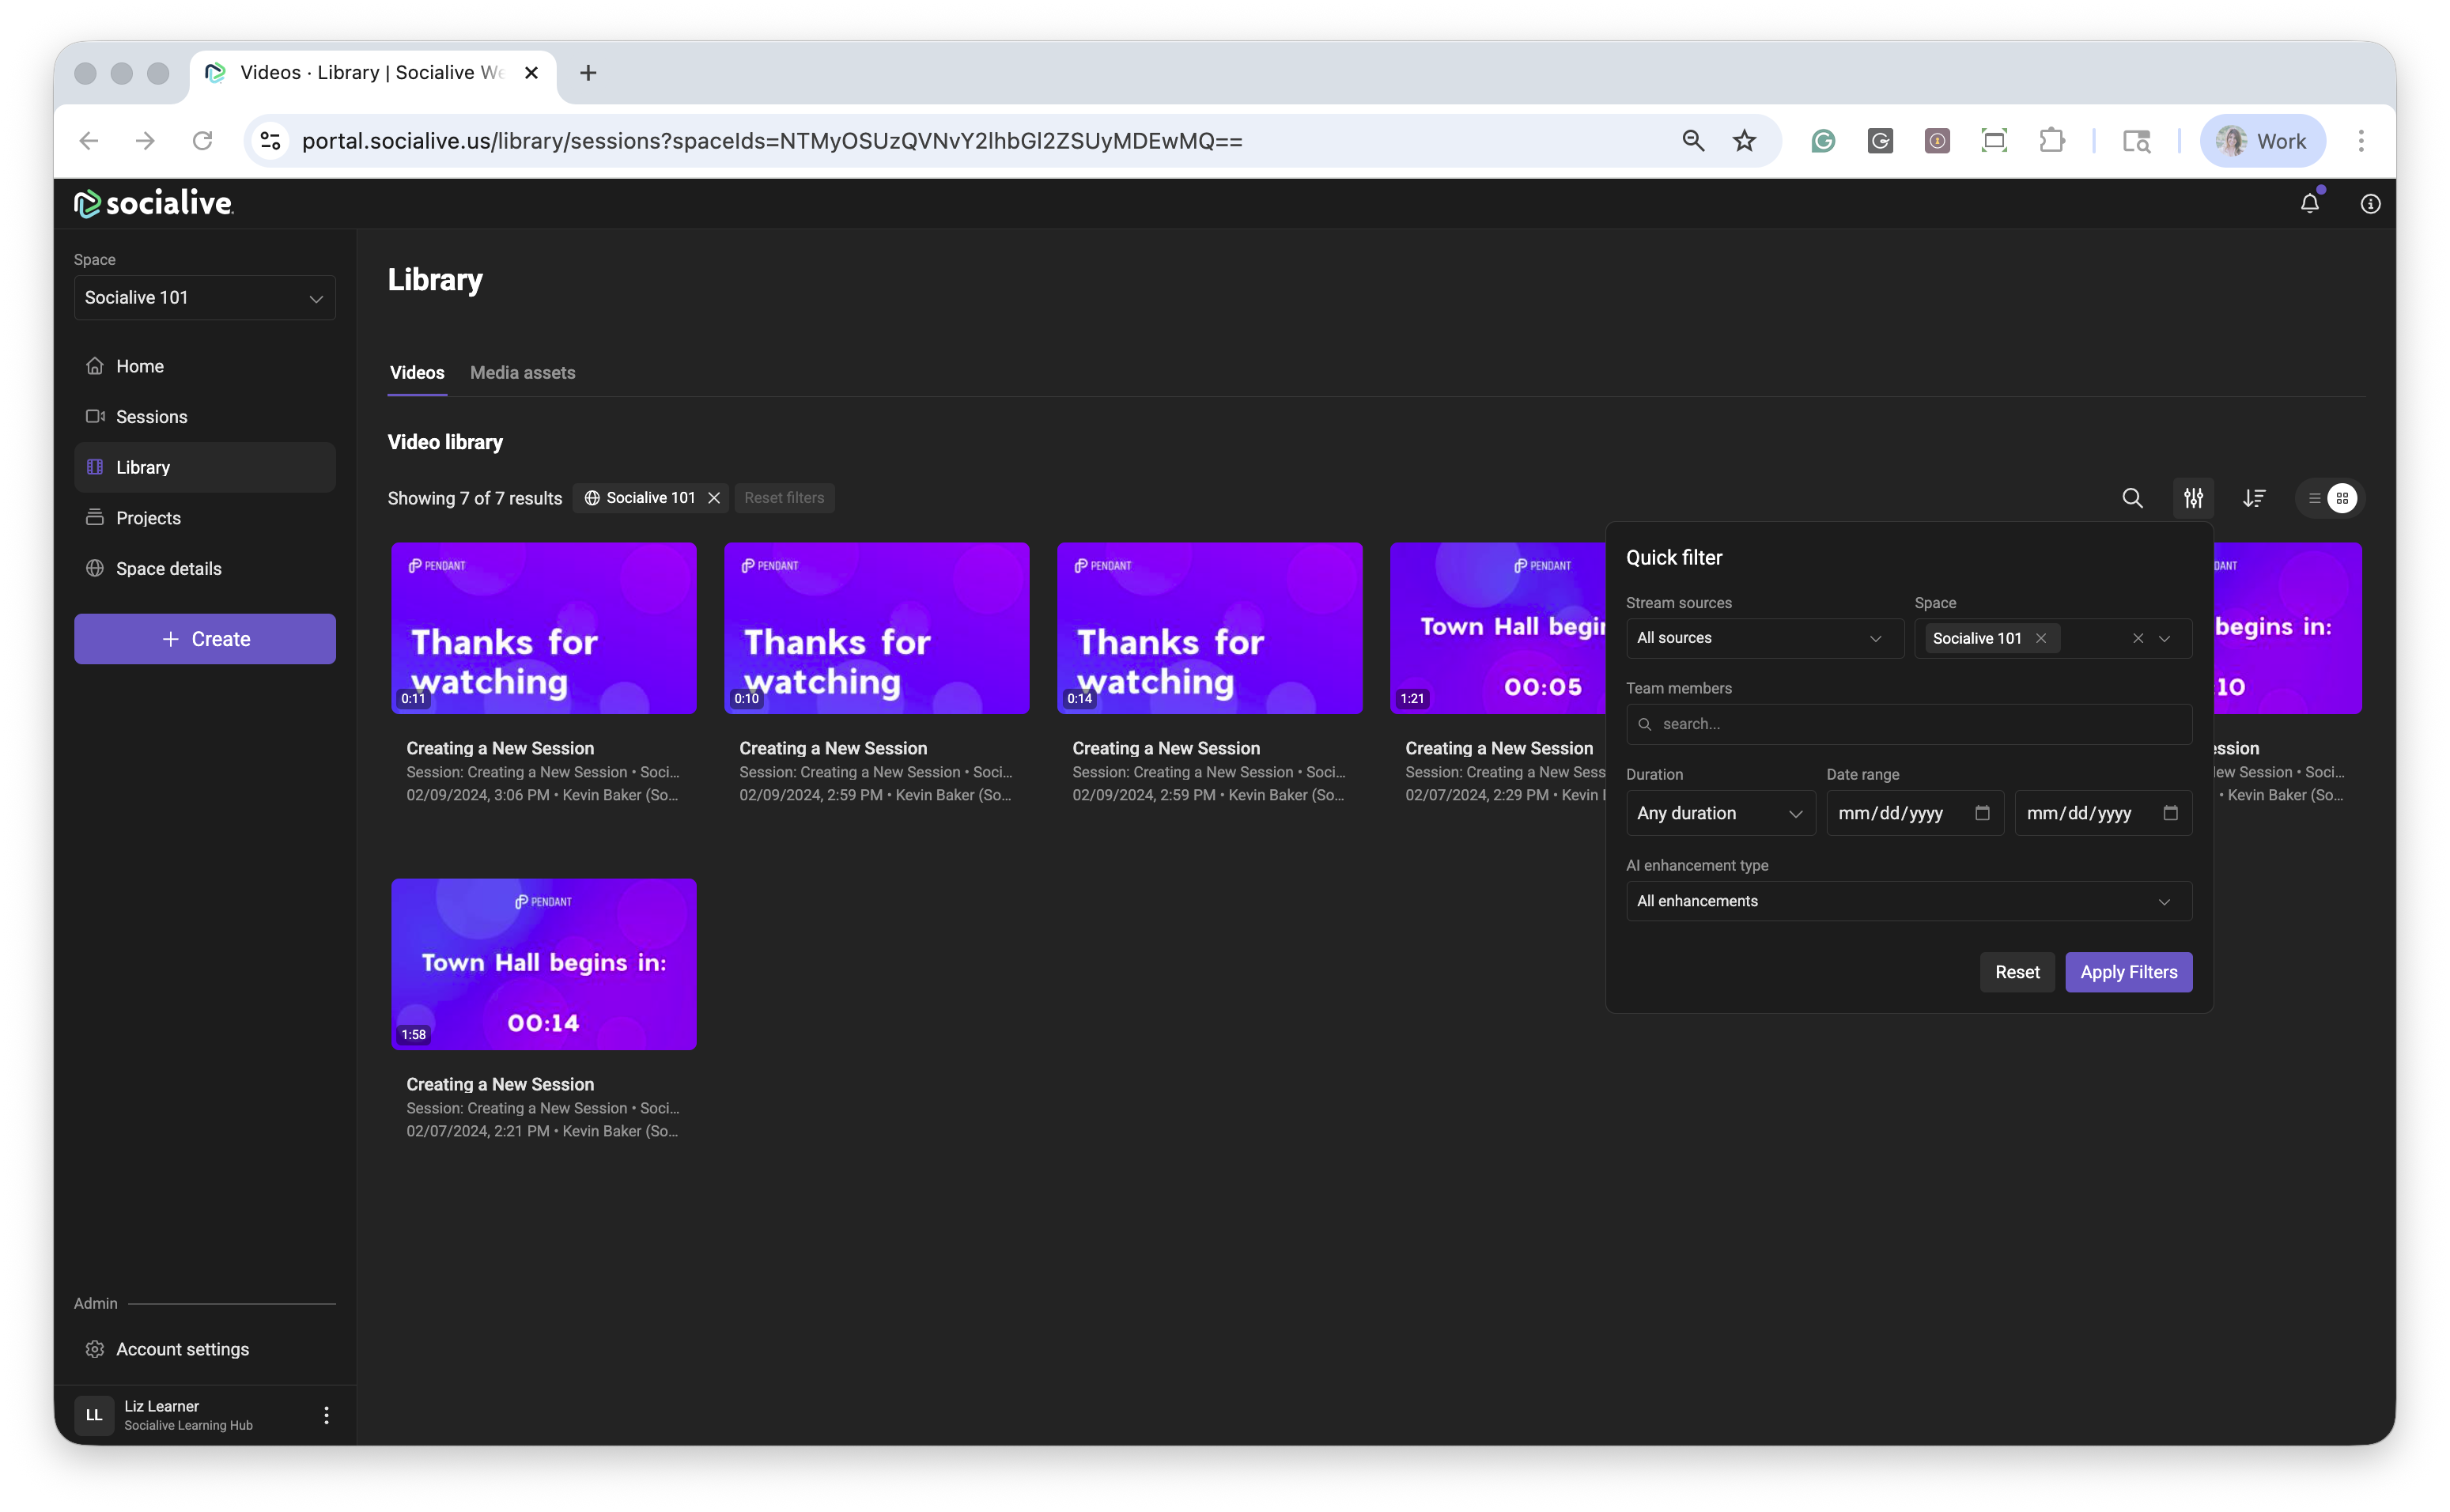The height and width of the screenshot is (1512, 2450).
Task: Click the Team members search field
Action: click(x=1908, y=724)
